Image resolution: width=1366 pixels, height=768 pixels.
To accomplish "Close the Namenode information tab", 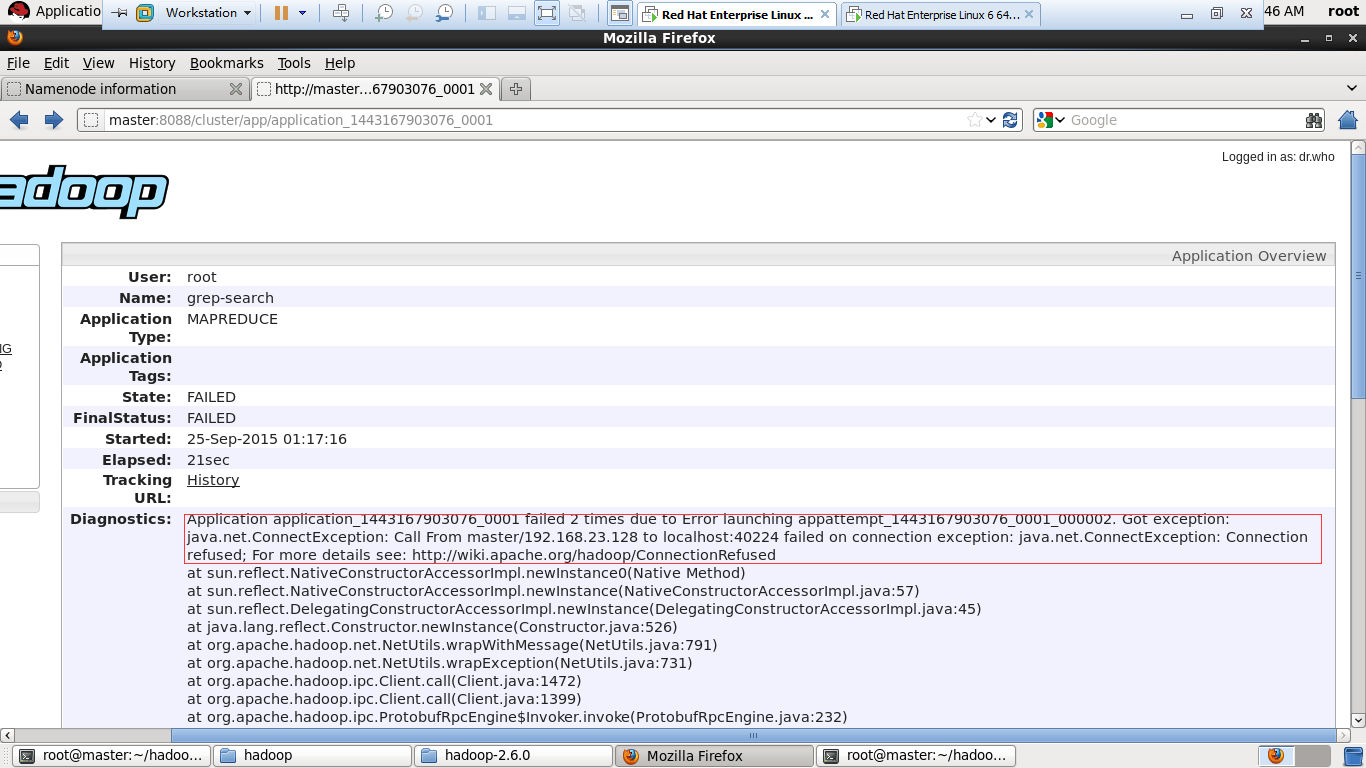I will pyautogui.click(x=236, y=89).
